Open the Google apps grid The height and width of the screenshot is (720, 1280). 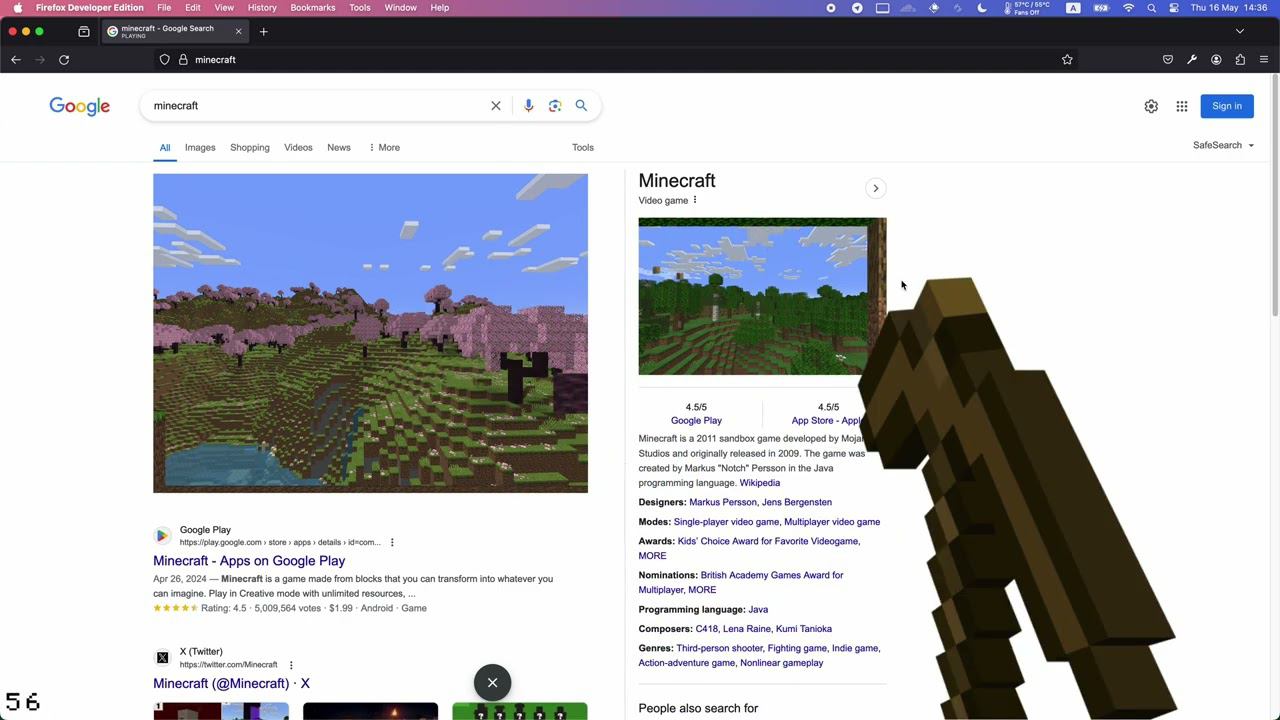pos(1182,106)
